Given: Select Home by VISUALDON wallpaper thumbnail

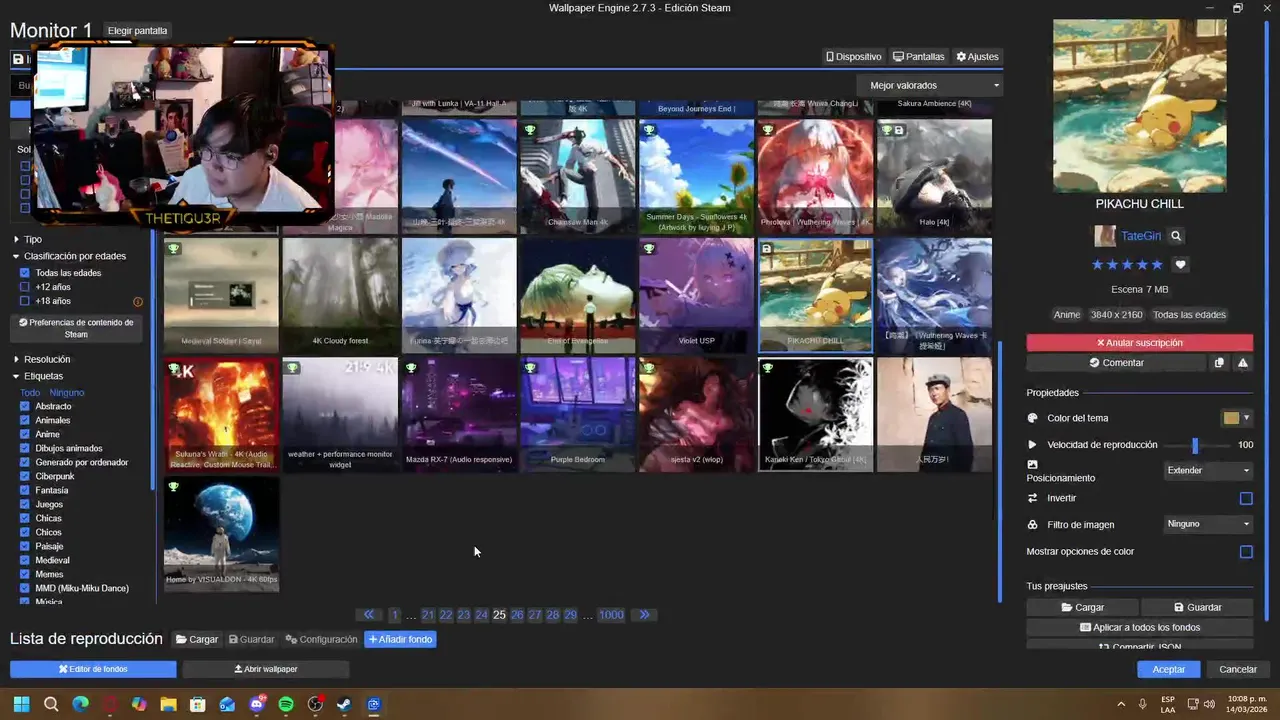Looking at the screenshot, I should coord(222,534).
